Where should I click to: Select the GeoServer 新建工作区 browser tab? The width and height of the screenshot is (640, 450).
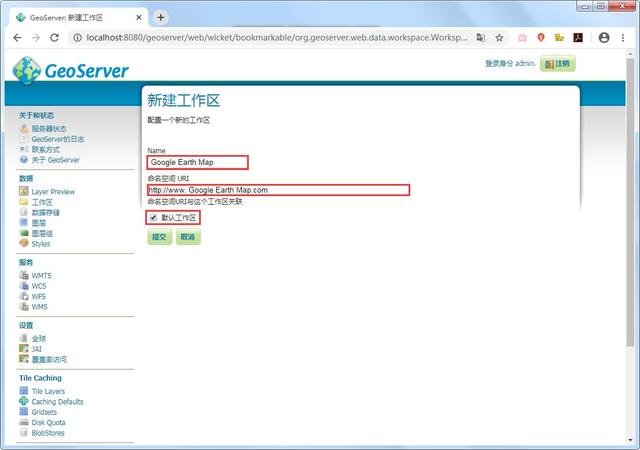[78, 18]
